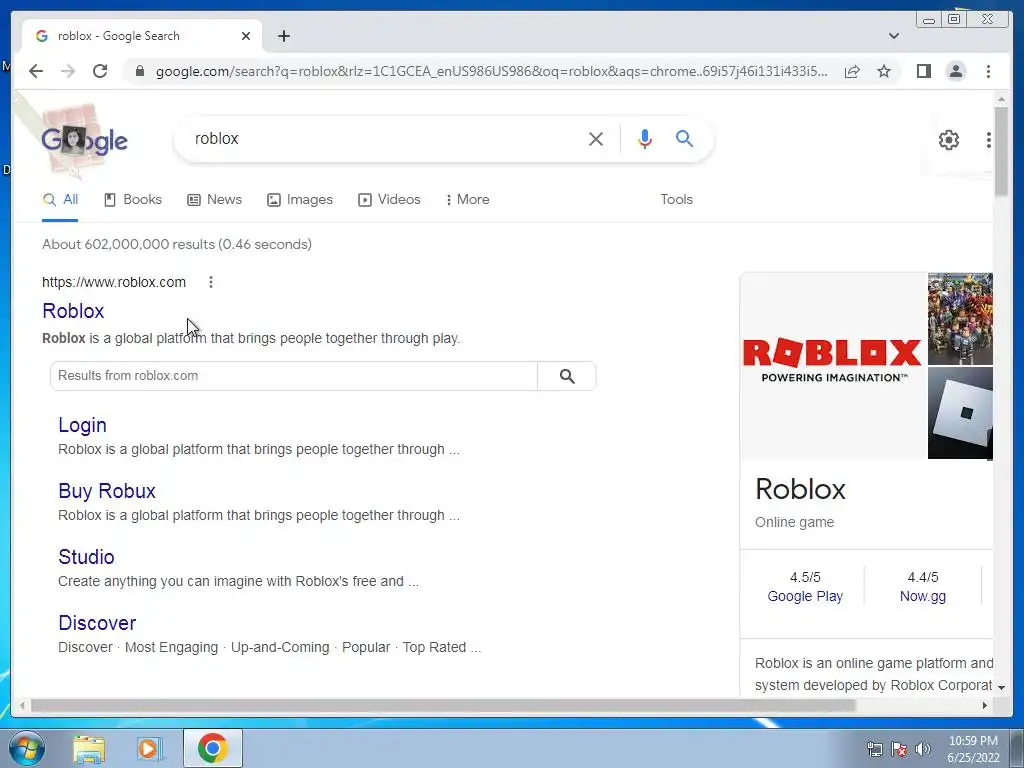Click the blue magnifier search button
This screenshot has width=1024, height=768.
pos(684,138)
